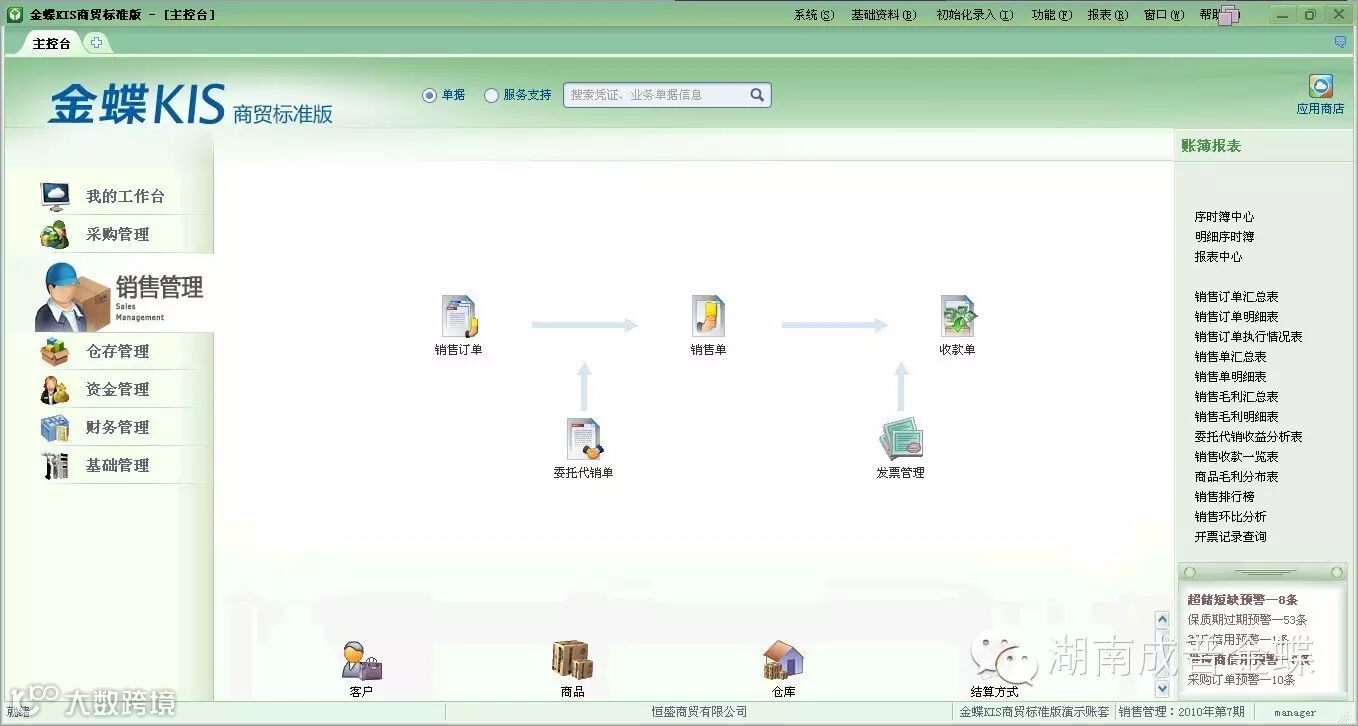Click 恒盛商贸有限公司 in the status bar

tap(699, 712)
